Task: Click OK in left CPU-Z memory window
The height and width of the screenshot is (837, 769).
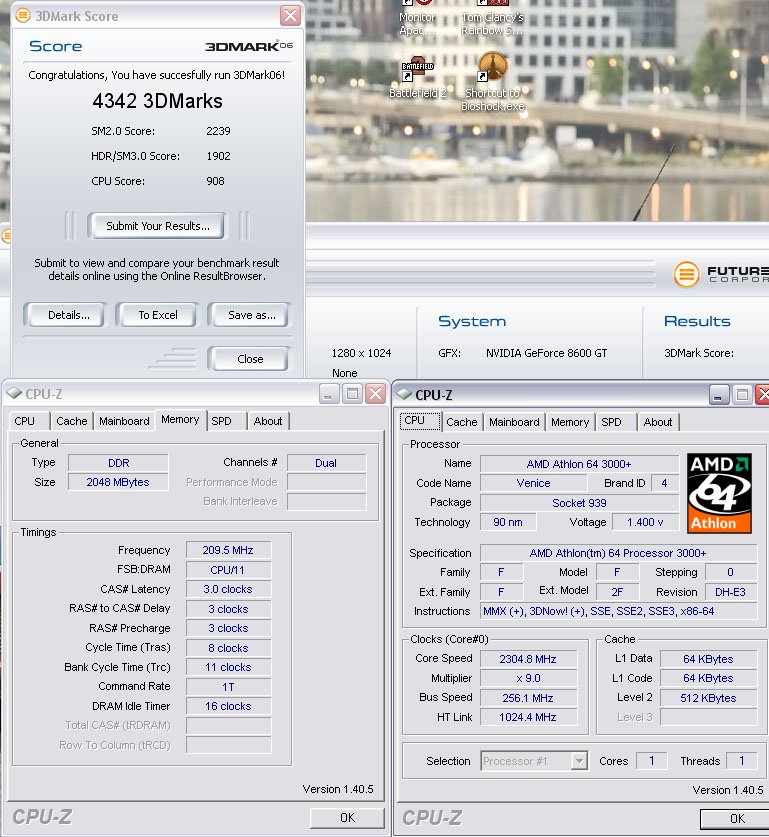Action: (347, 817)
